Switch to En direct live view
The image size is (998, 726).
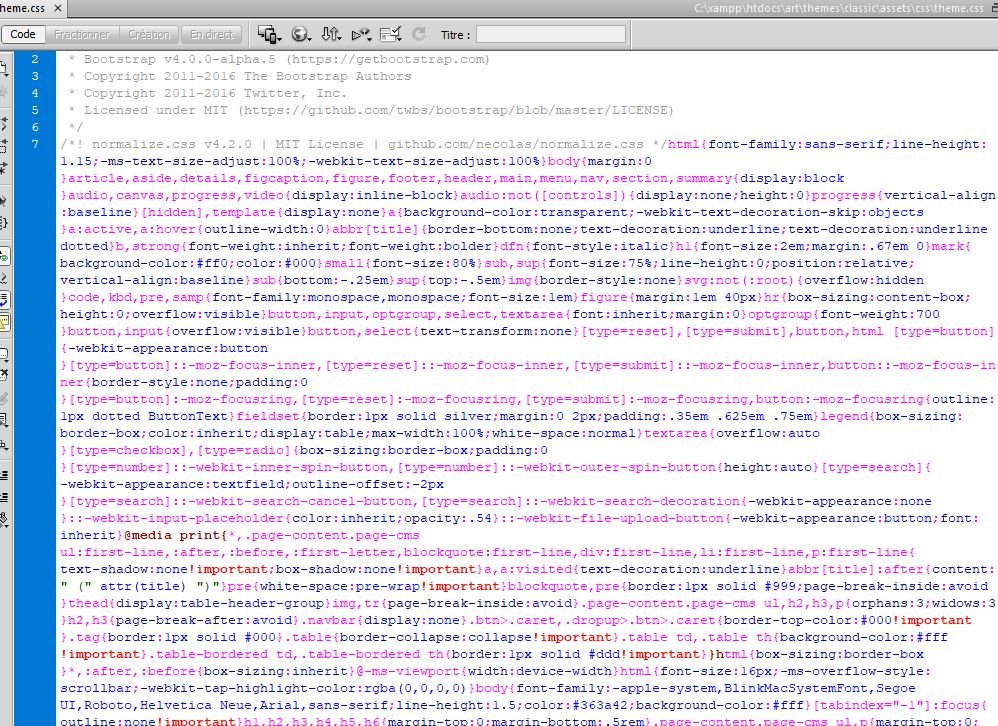tap(212, 34)
